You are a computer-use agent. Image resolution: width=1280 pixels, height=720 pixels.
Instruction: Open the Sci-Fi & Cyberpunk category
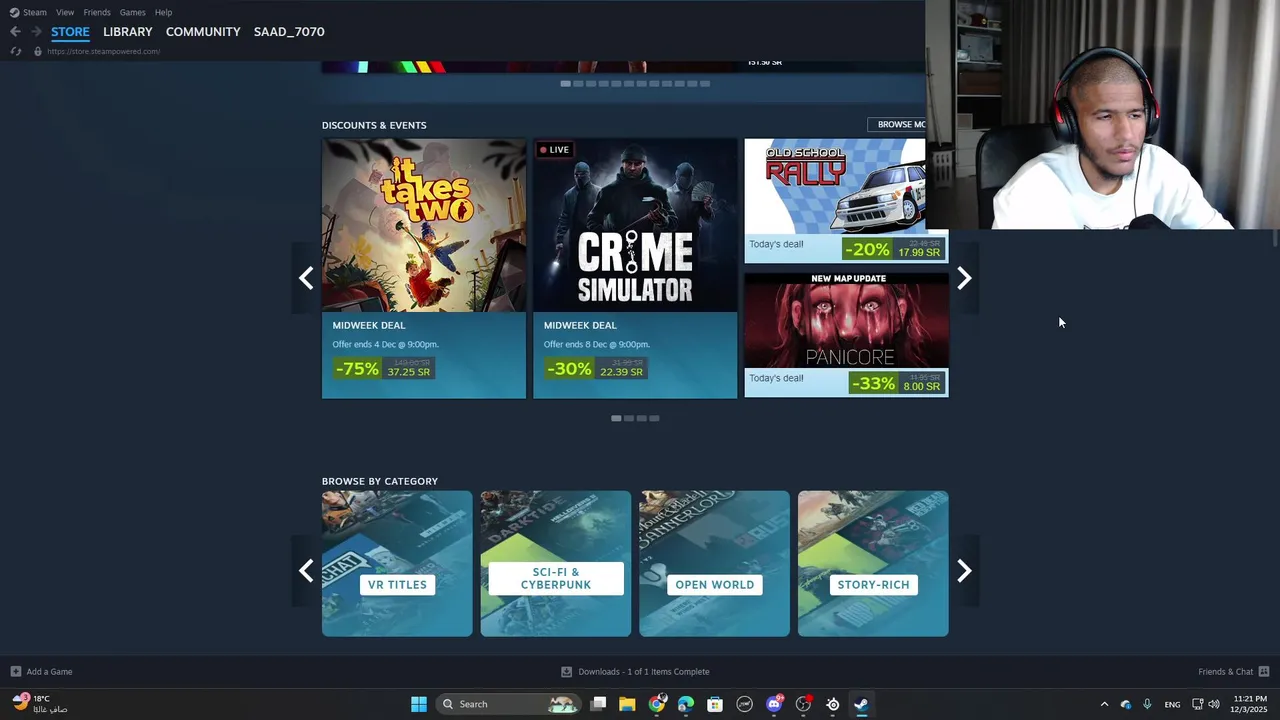point(556,564)
